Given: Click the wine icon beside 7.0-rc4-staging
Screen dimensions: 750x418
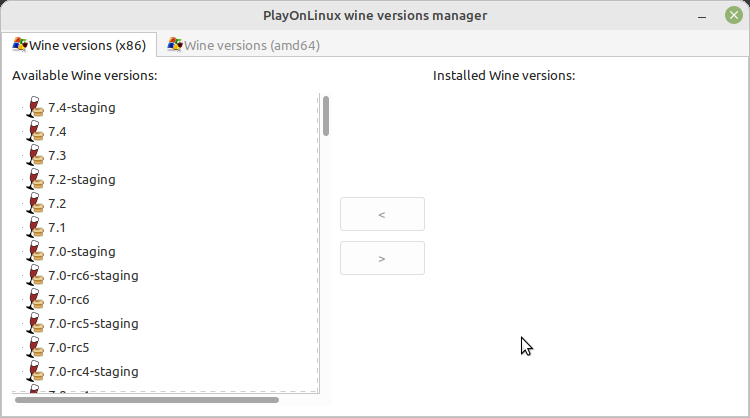Looking at the screenshot, I should click(x=35, y=371).
